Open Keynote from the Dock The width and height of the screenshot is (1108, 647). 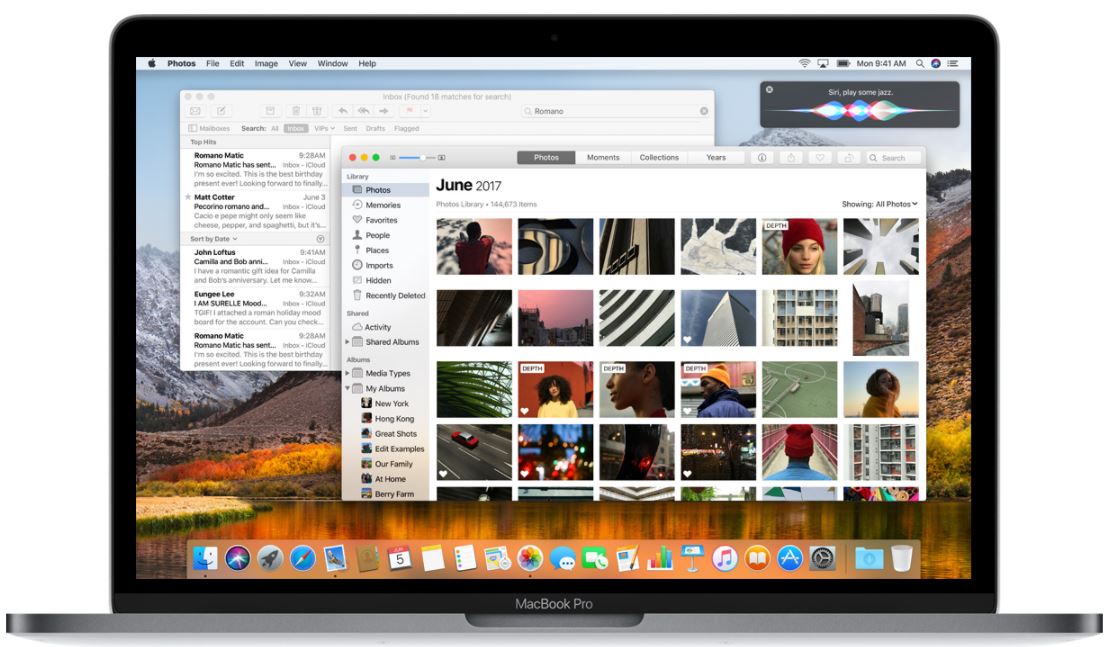pyautogui.click(x=692, y=559)
